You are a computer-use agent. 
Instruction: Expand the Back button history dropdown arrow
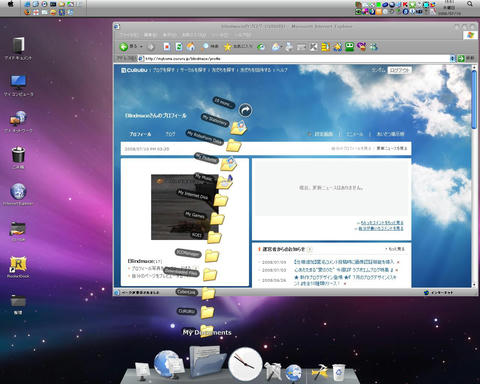pos(141,47)
